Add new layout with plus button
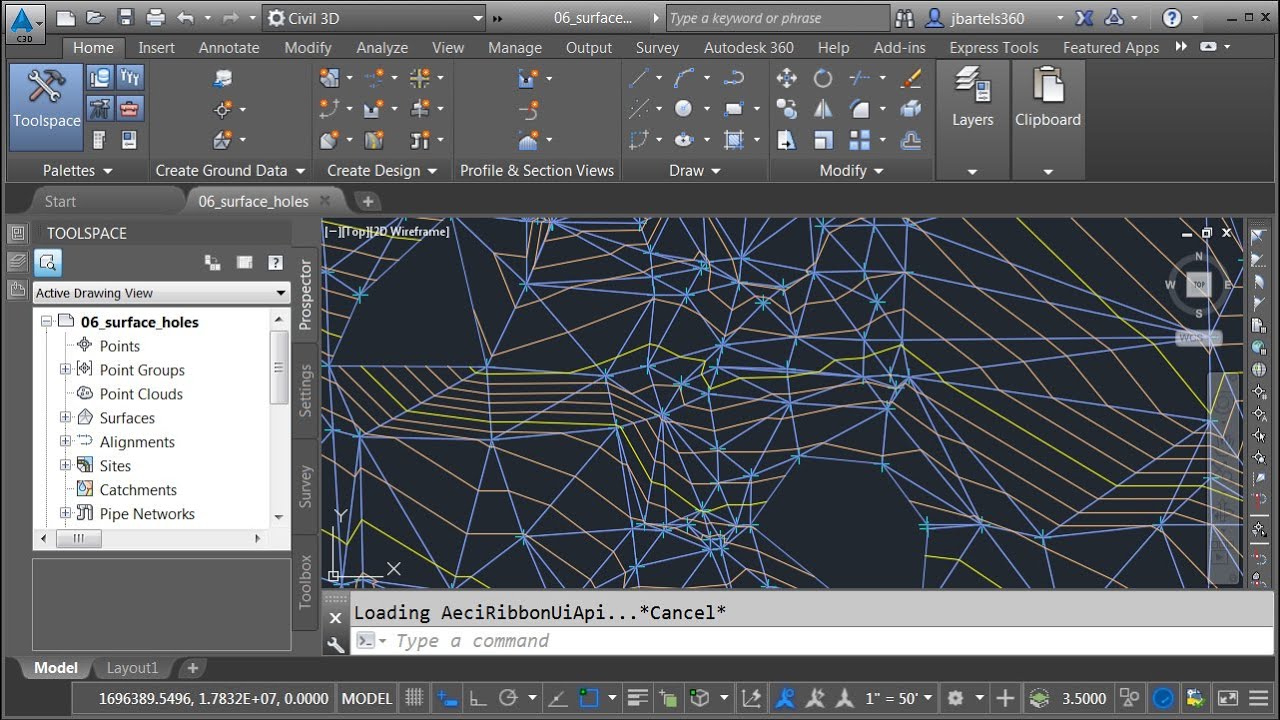 [193, 668]
